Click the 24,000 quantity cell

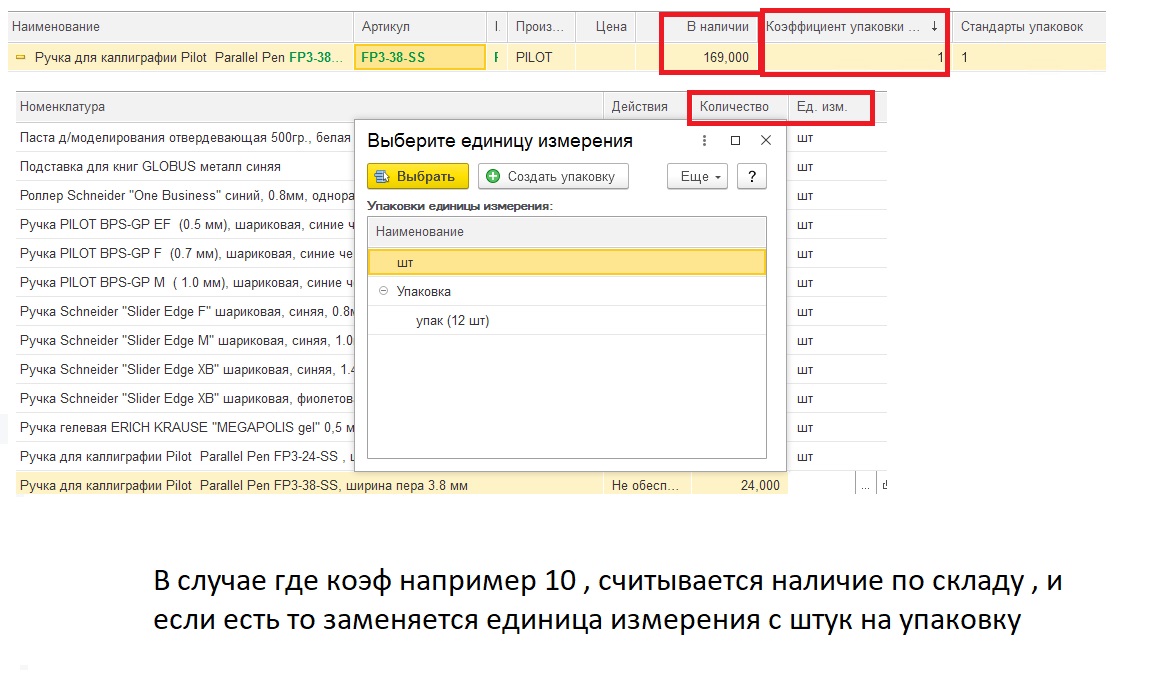point(740,486)
